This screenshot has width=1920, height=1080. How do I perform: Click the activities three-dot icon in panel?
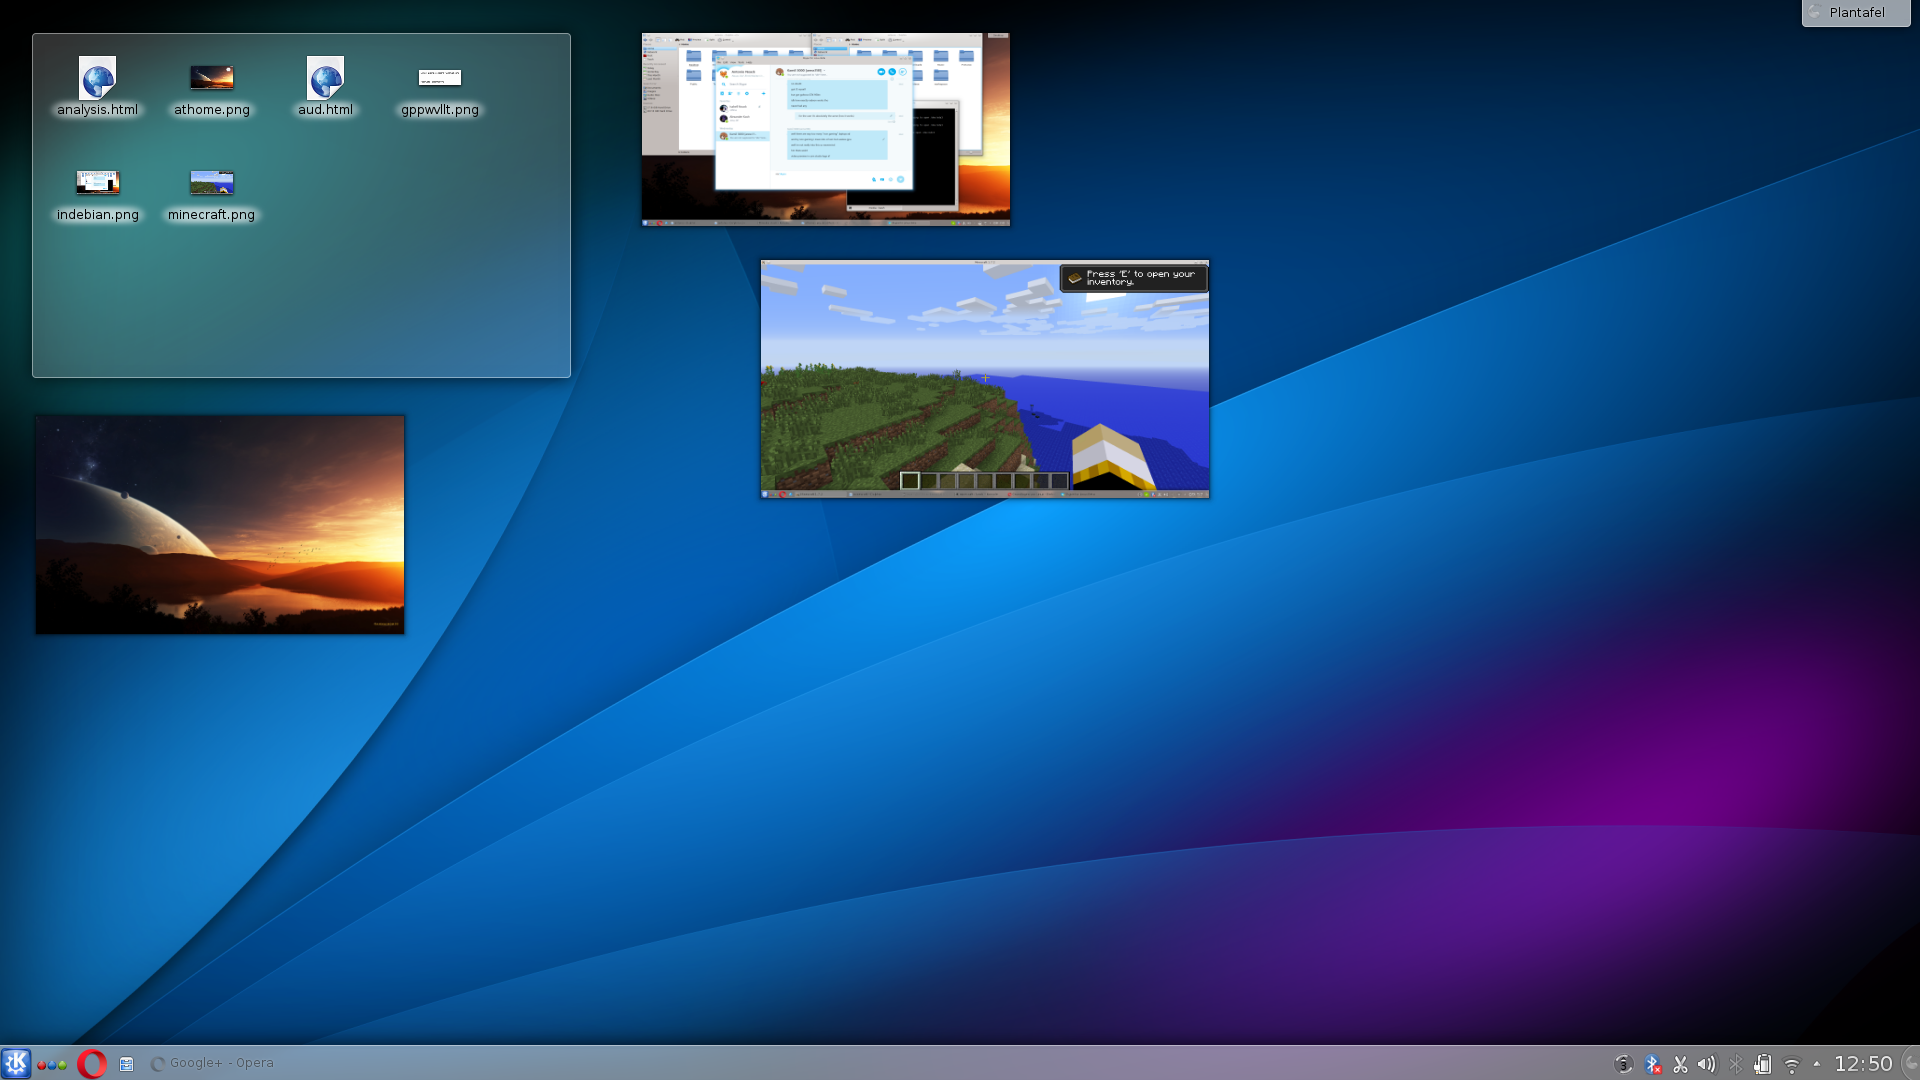(x=52, y=1065)
